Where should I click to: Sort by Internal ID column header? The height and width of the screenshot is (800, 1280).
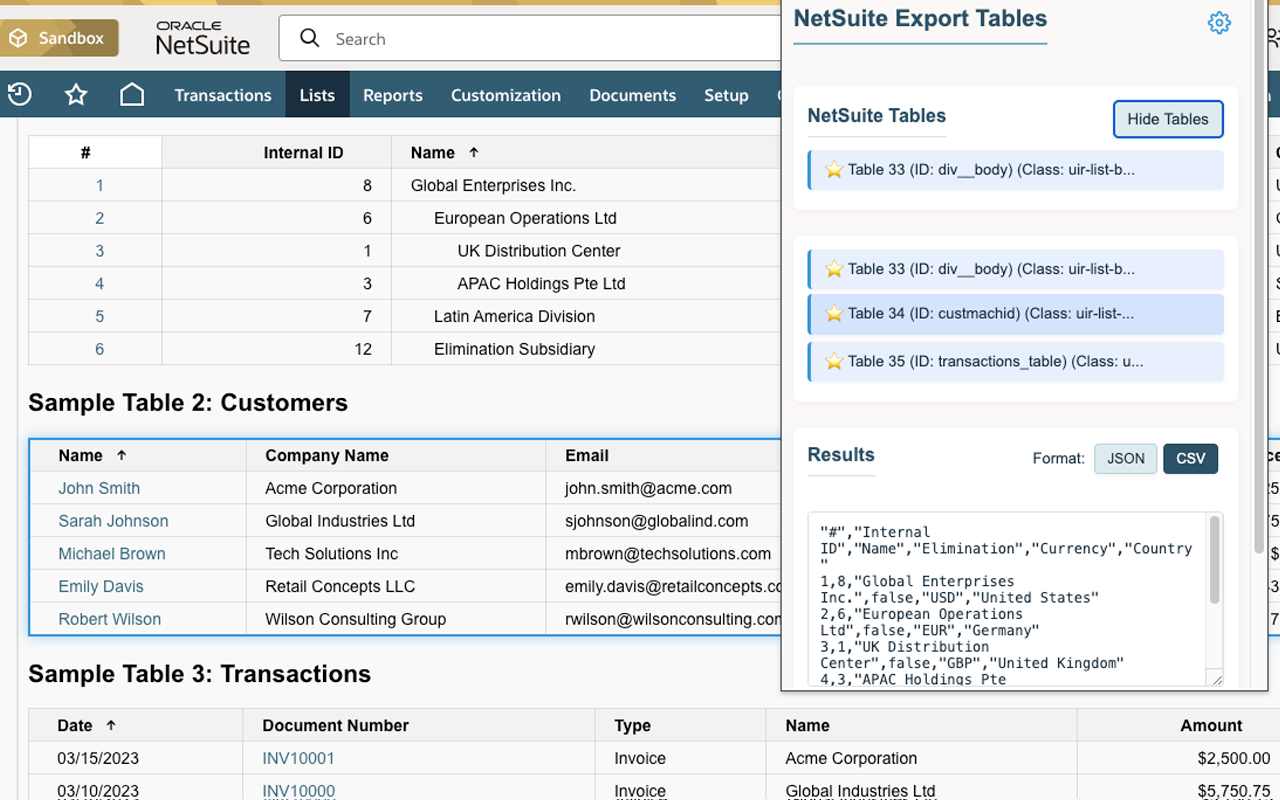point(303,152)
